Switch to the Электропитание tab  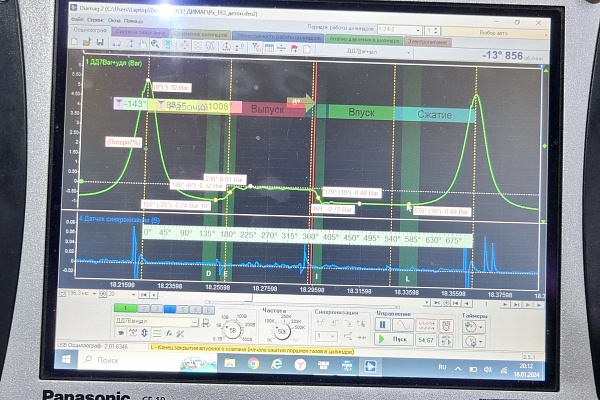[x=427, y=41]
